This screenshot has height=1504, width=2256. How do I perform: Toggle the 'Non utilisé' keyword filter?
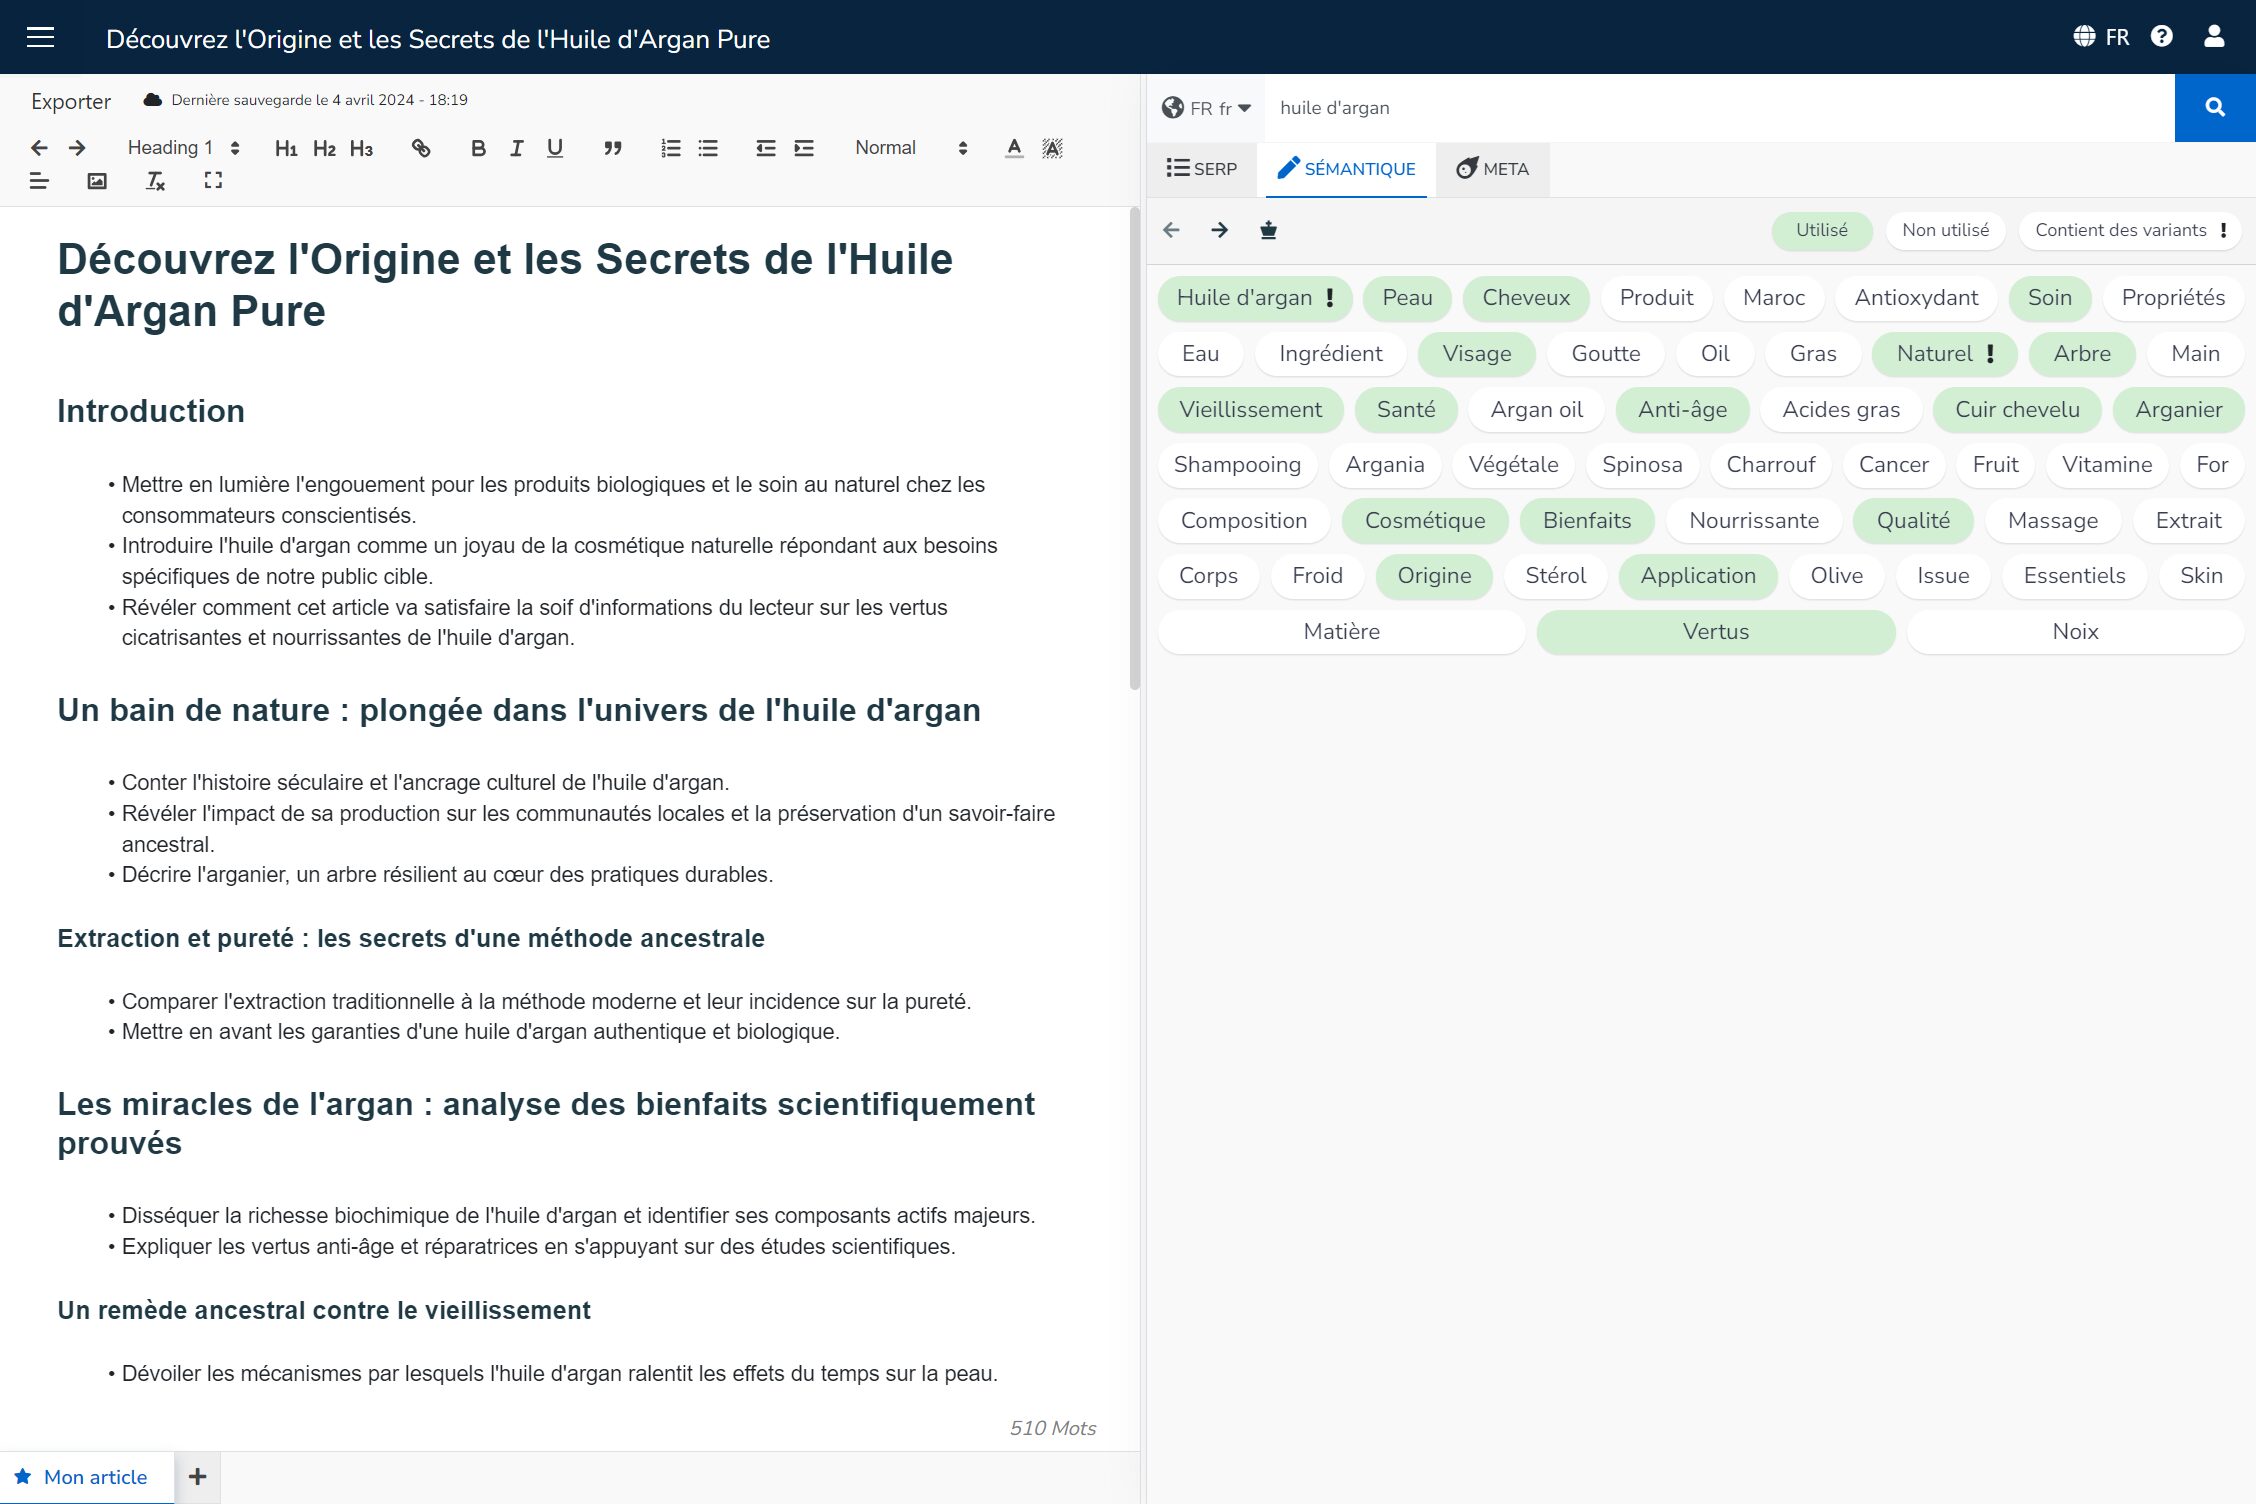pyautogui.click(x=1945, y=230)
